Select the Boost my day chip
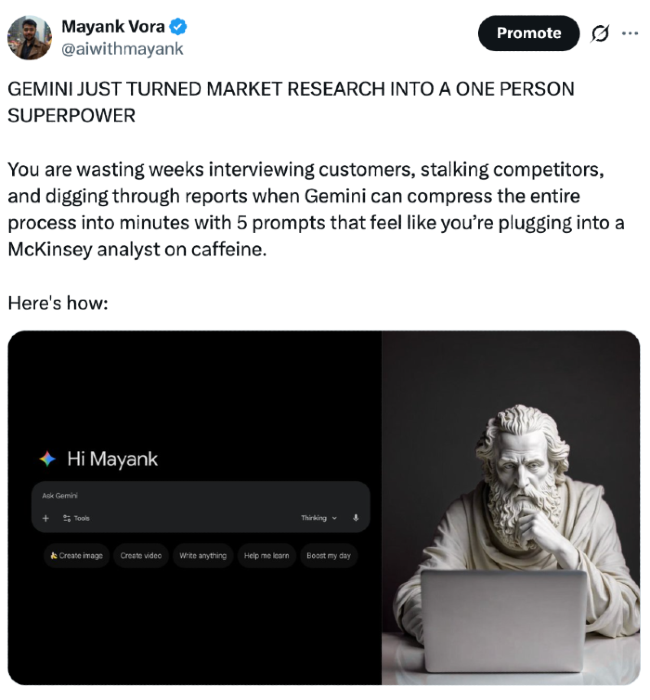 point(329,556)
